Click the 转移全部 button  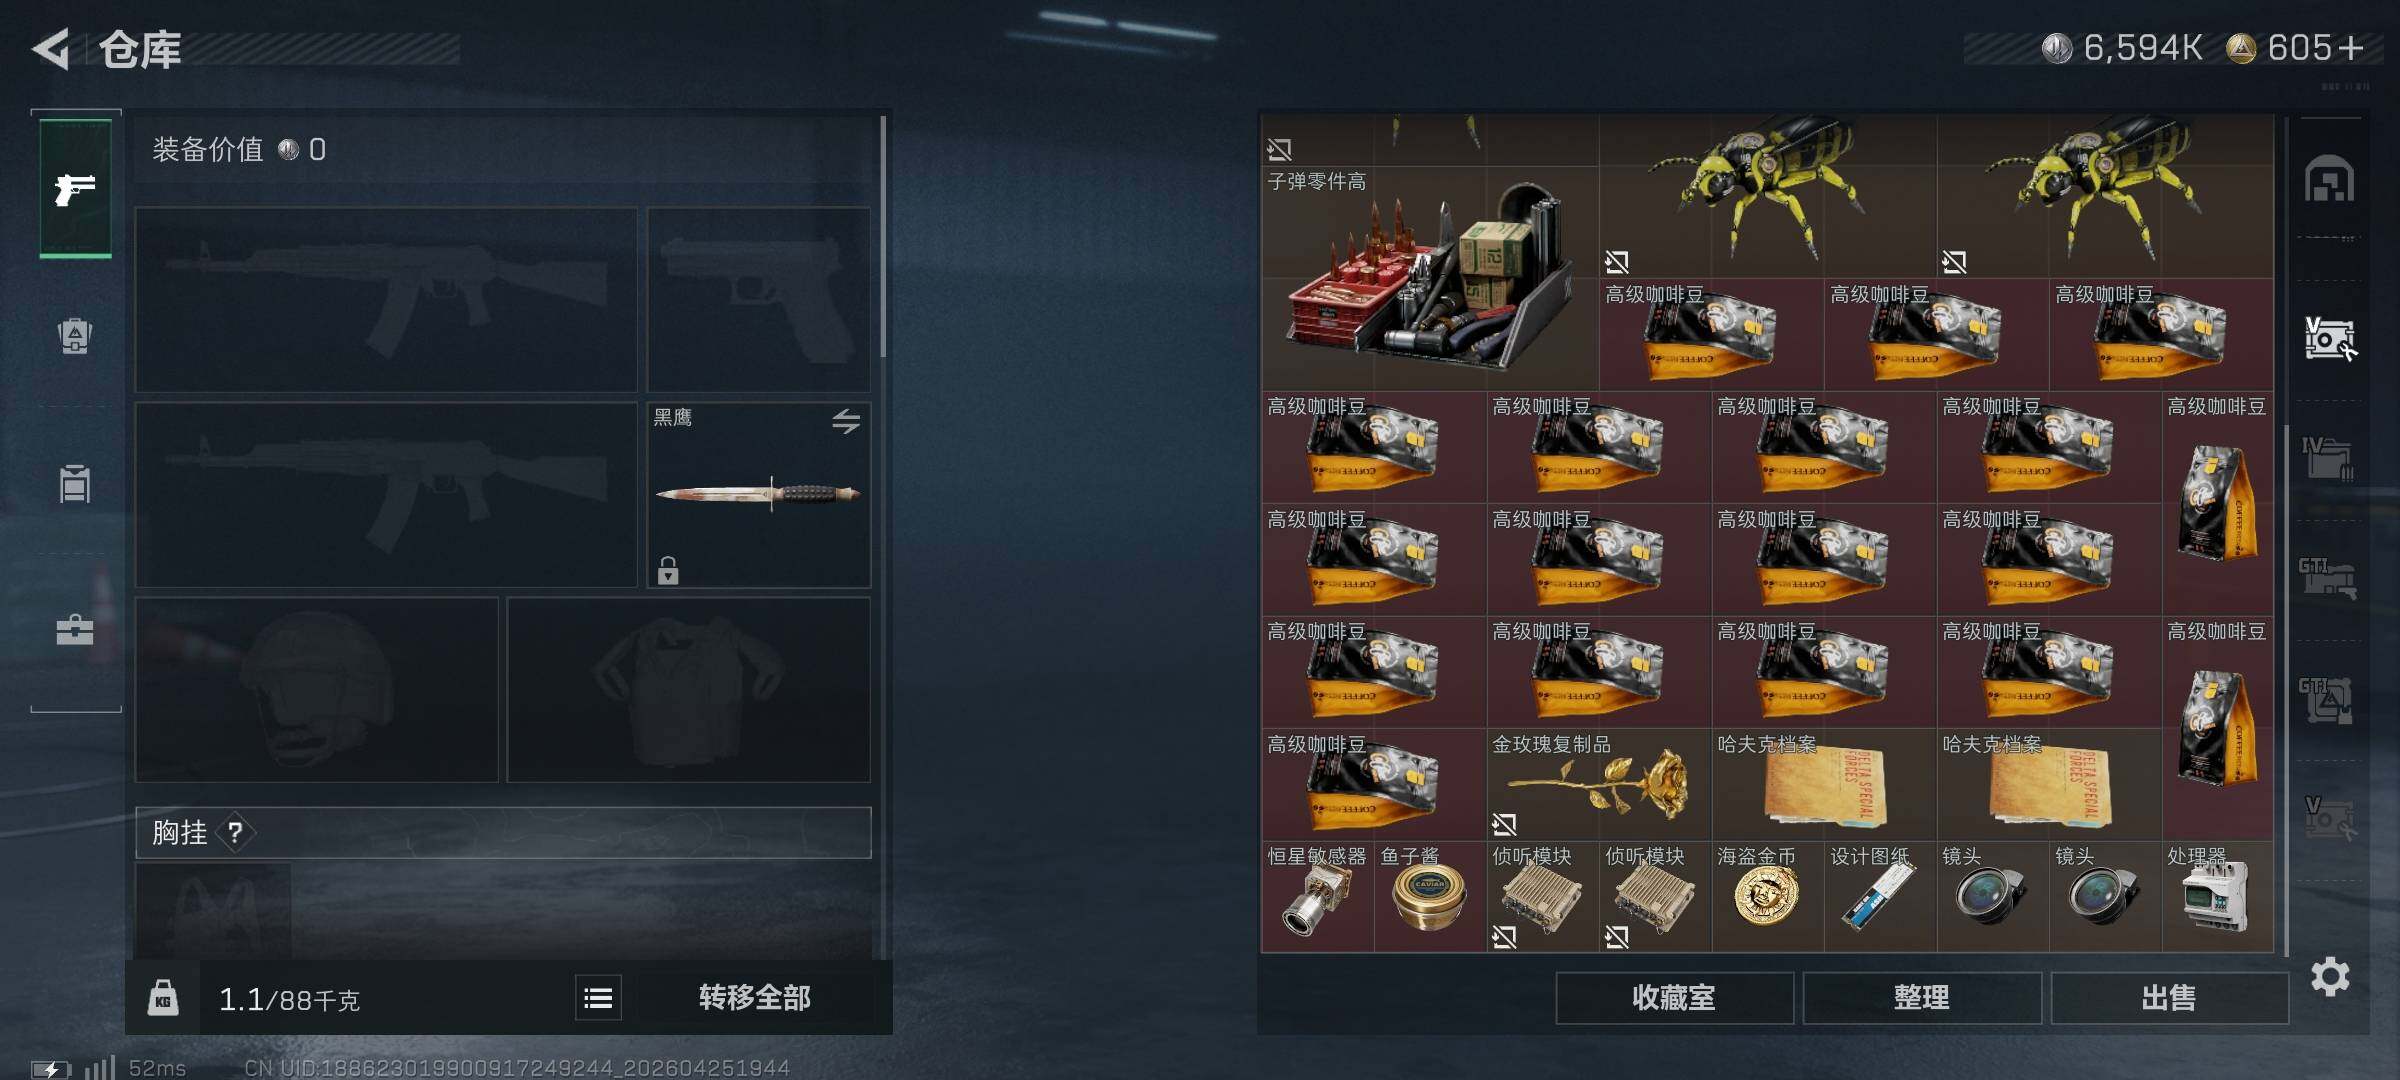[x=754, y=998]
